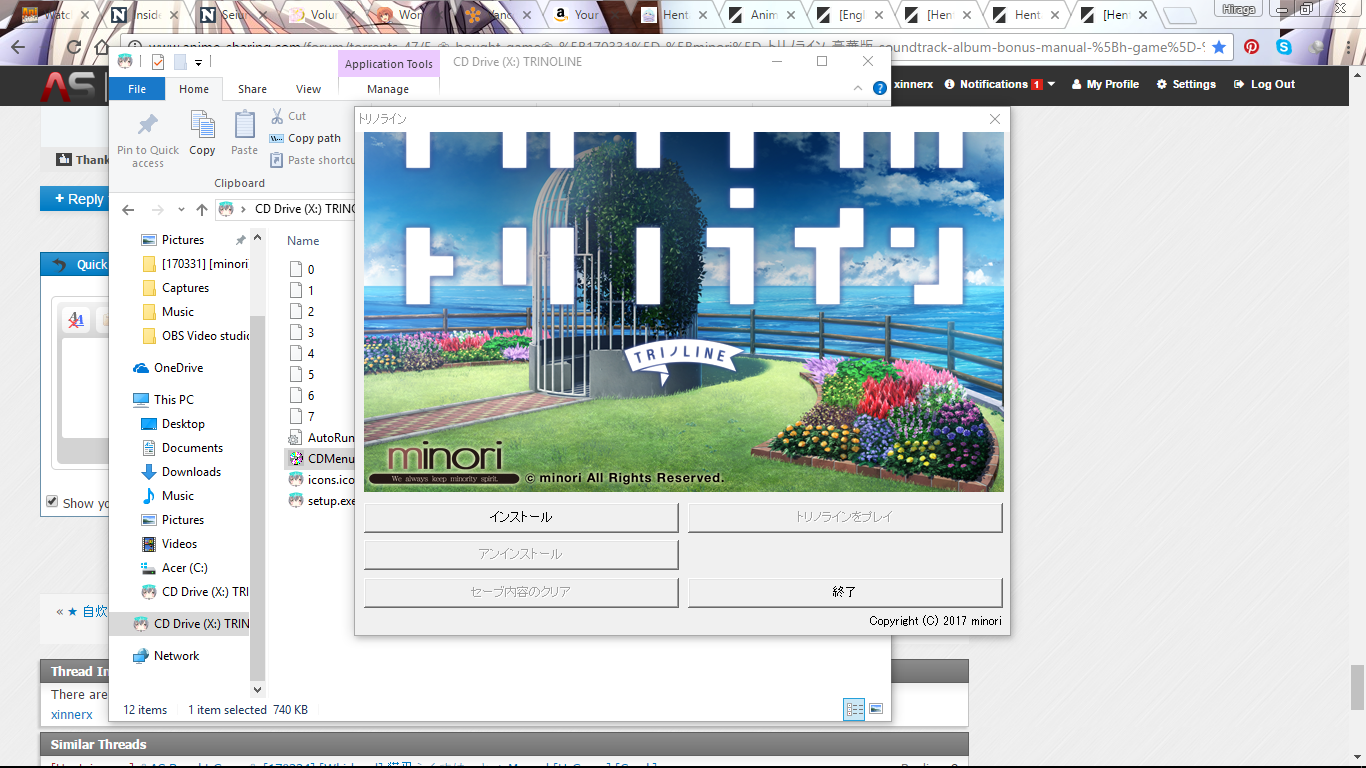Collapse the Explorer ribbon with chevron

(858, 88)
